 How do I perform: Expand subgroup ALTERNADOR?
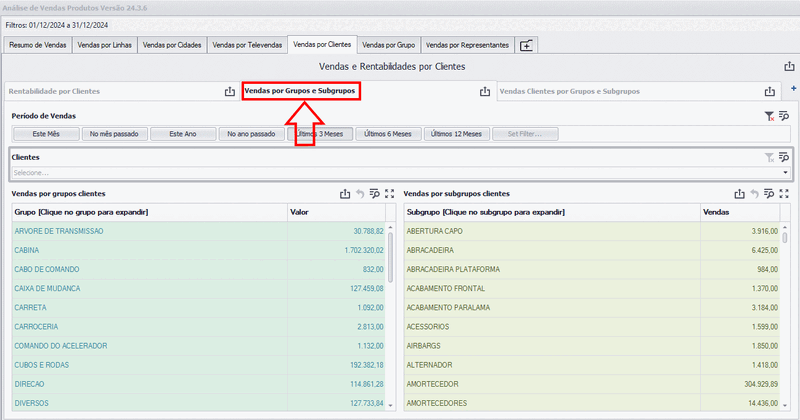429,365
